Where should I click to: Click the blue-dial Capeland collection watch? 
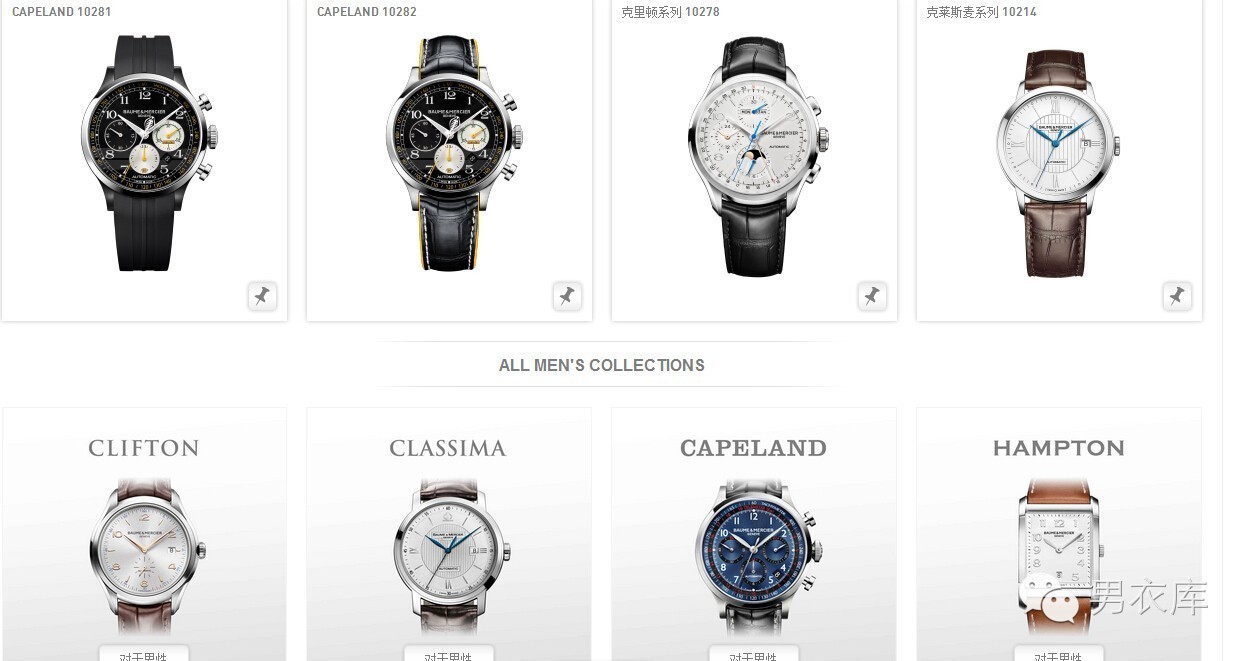pyautogui.click(x=758, y=556)
